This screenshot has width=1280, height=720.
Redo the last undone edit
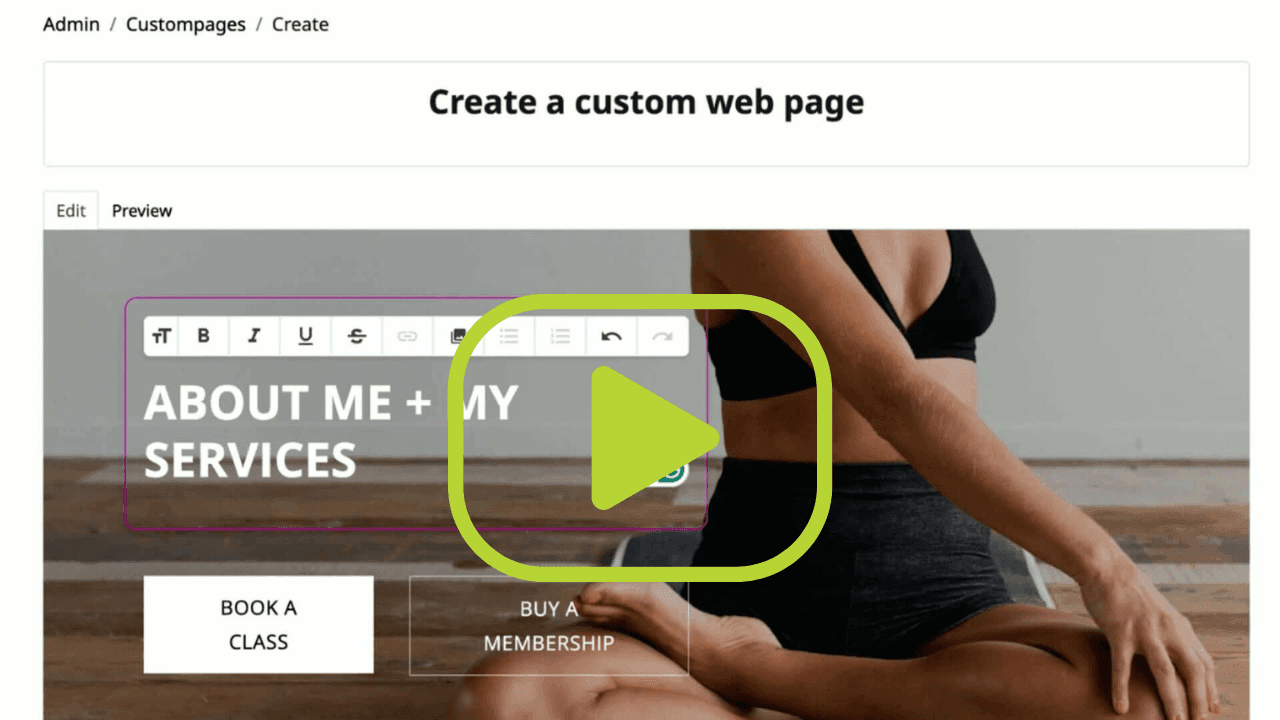pos(662,336)
